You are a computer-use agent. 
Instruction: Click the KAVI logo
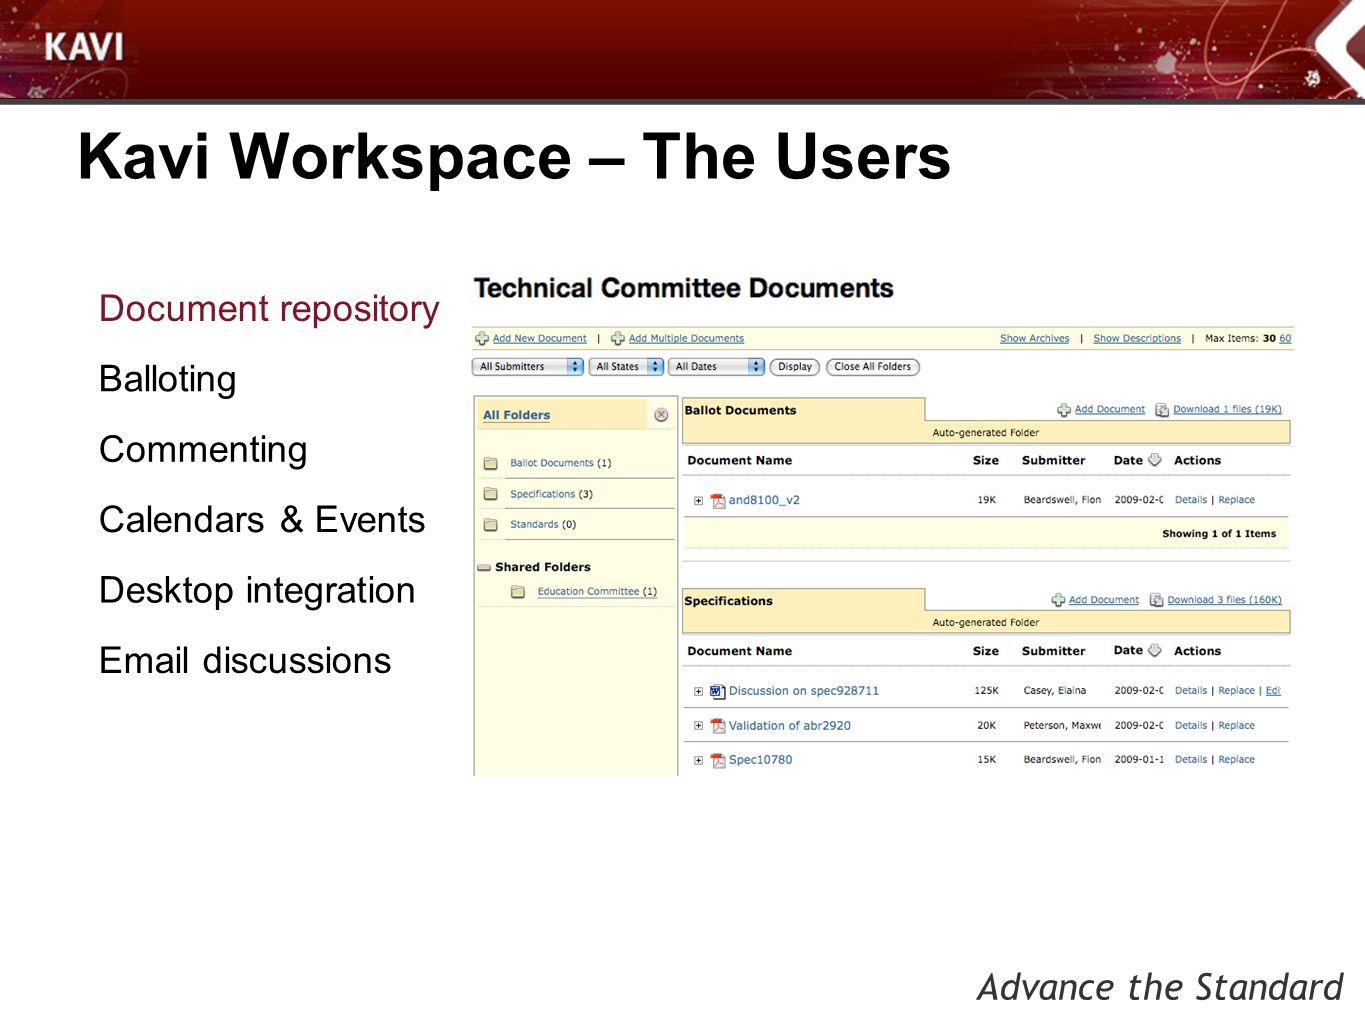point(84,47)
